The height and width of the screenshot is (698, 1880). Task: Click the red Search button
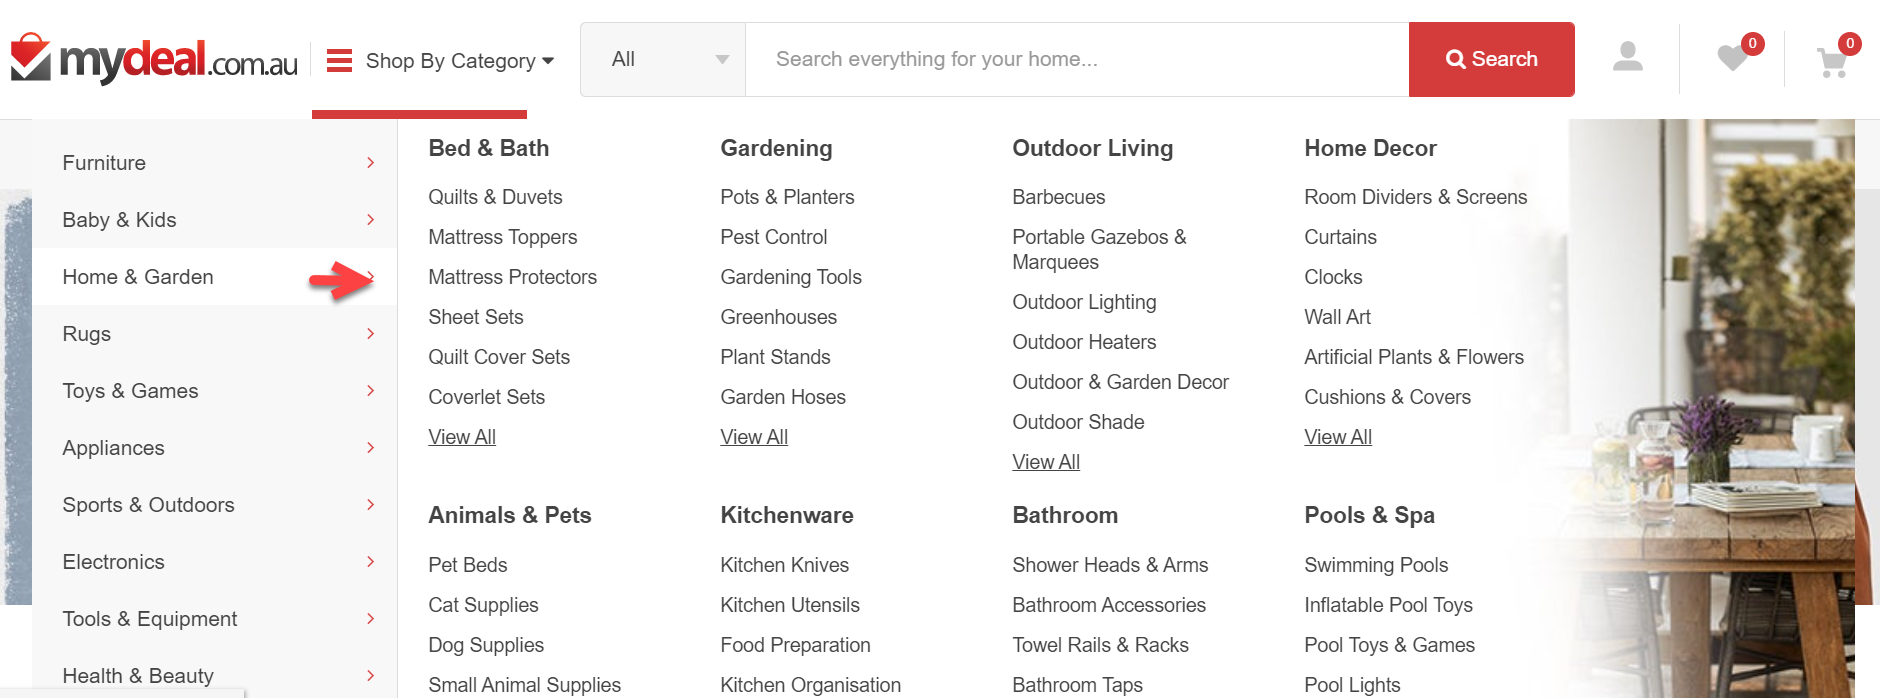1491,60
